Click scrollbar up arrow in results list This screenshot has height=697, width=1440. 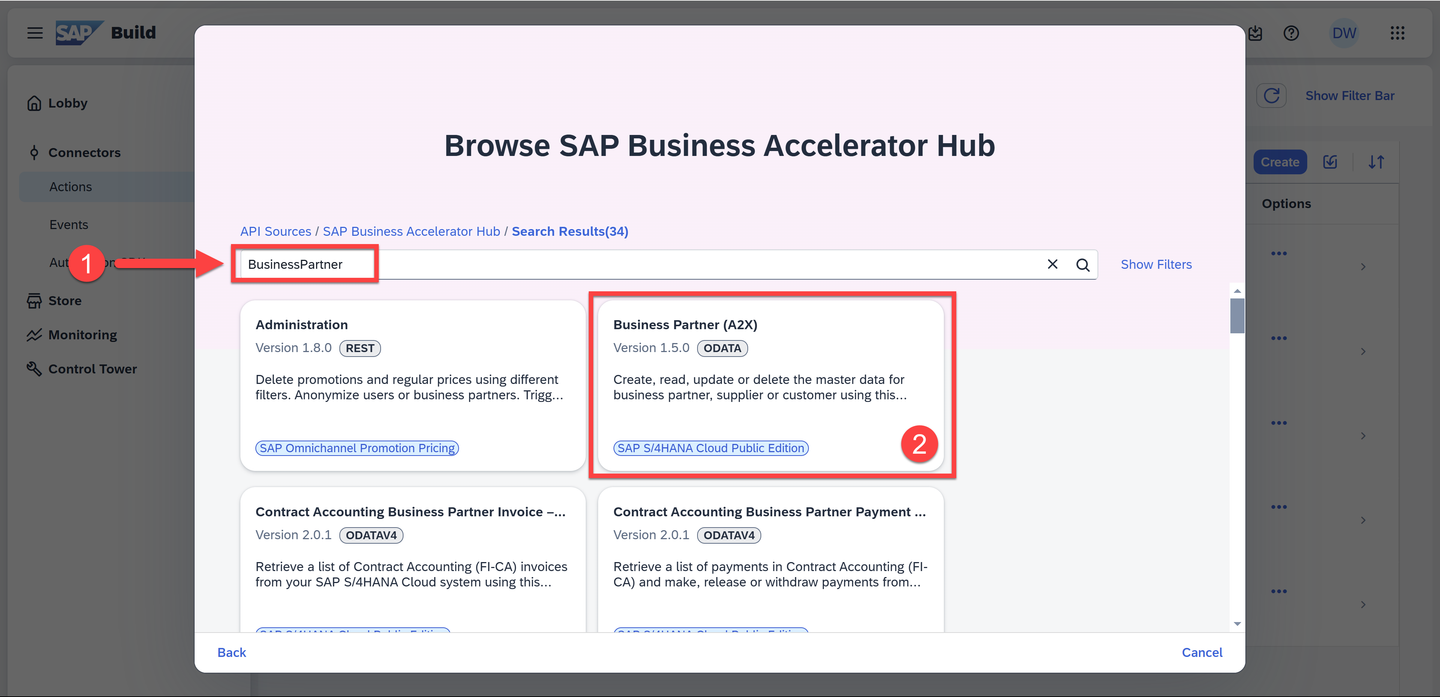click(1237, 290)
